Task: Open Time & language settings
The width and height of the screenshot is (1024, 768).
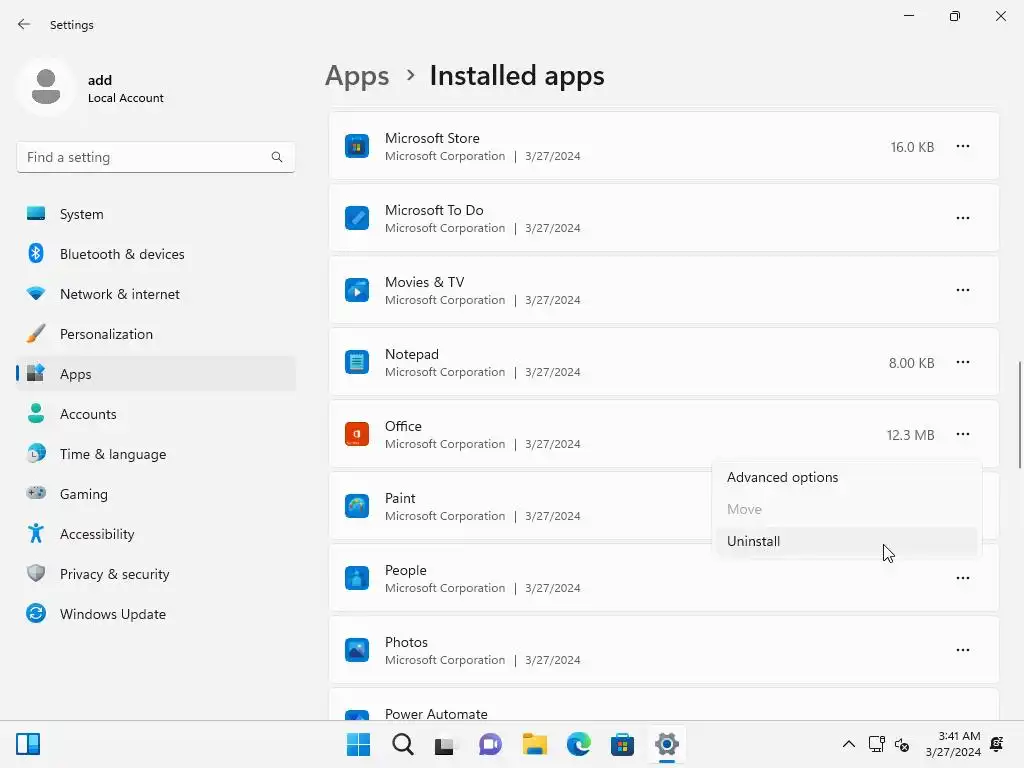Action: point(156,454)
